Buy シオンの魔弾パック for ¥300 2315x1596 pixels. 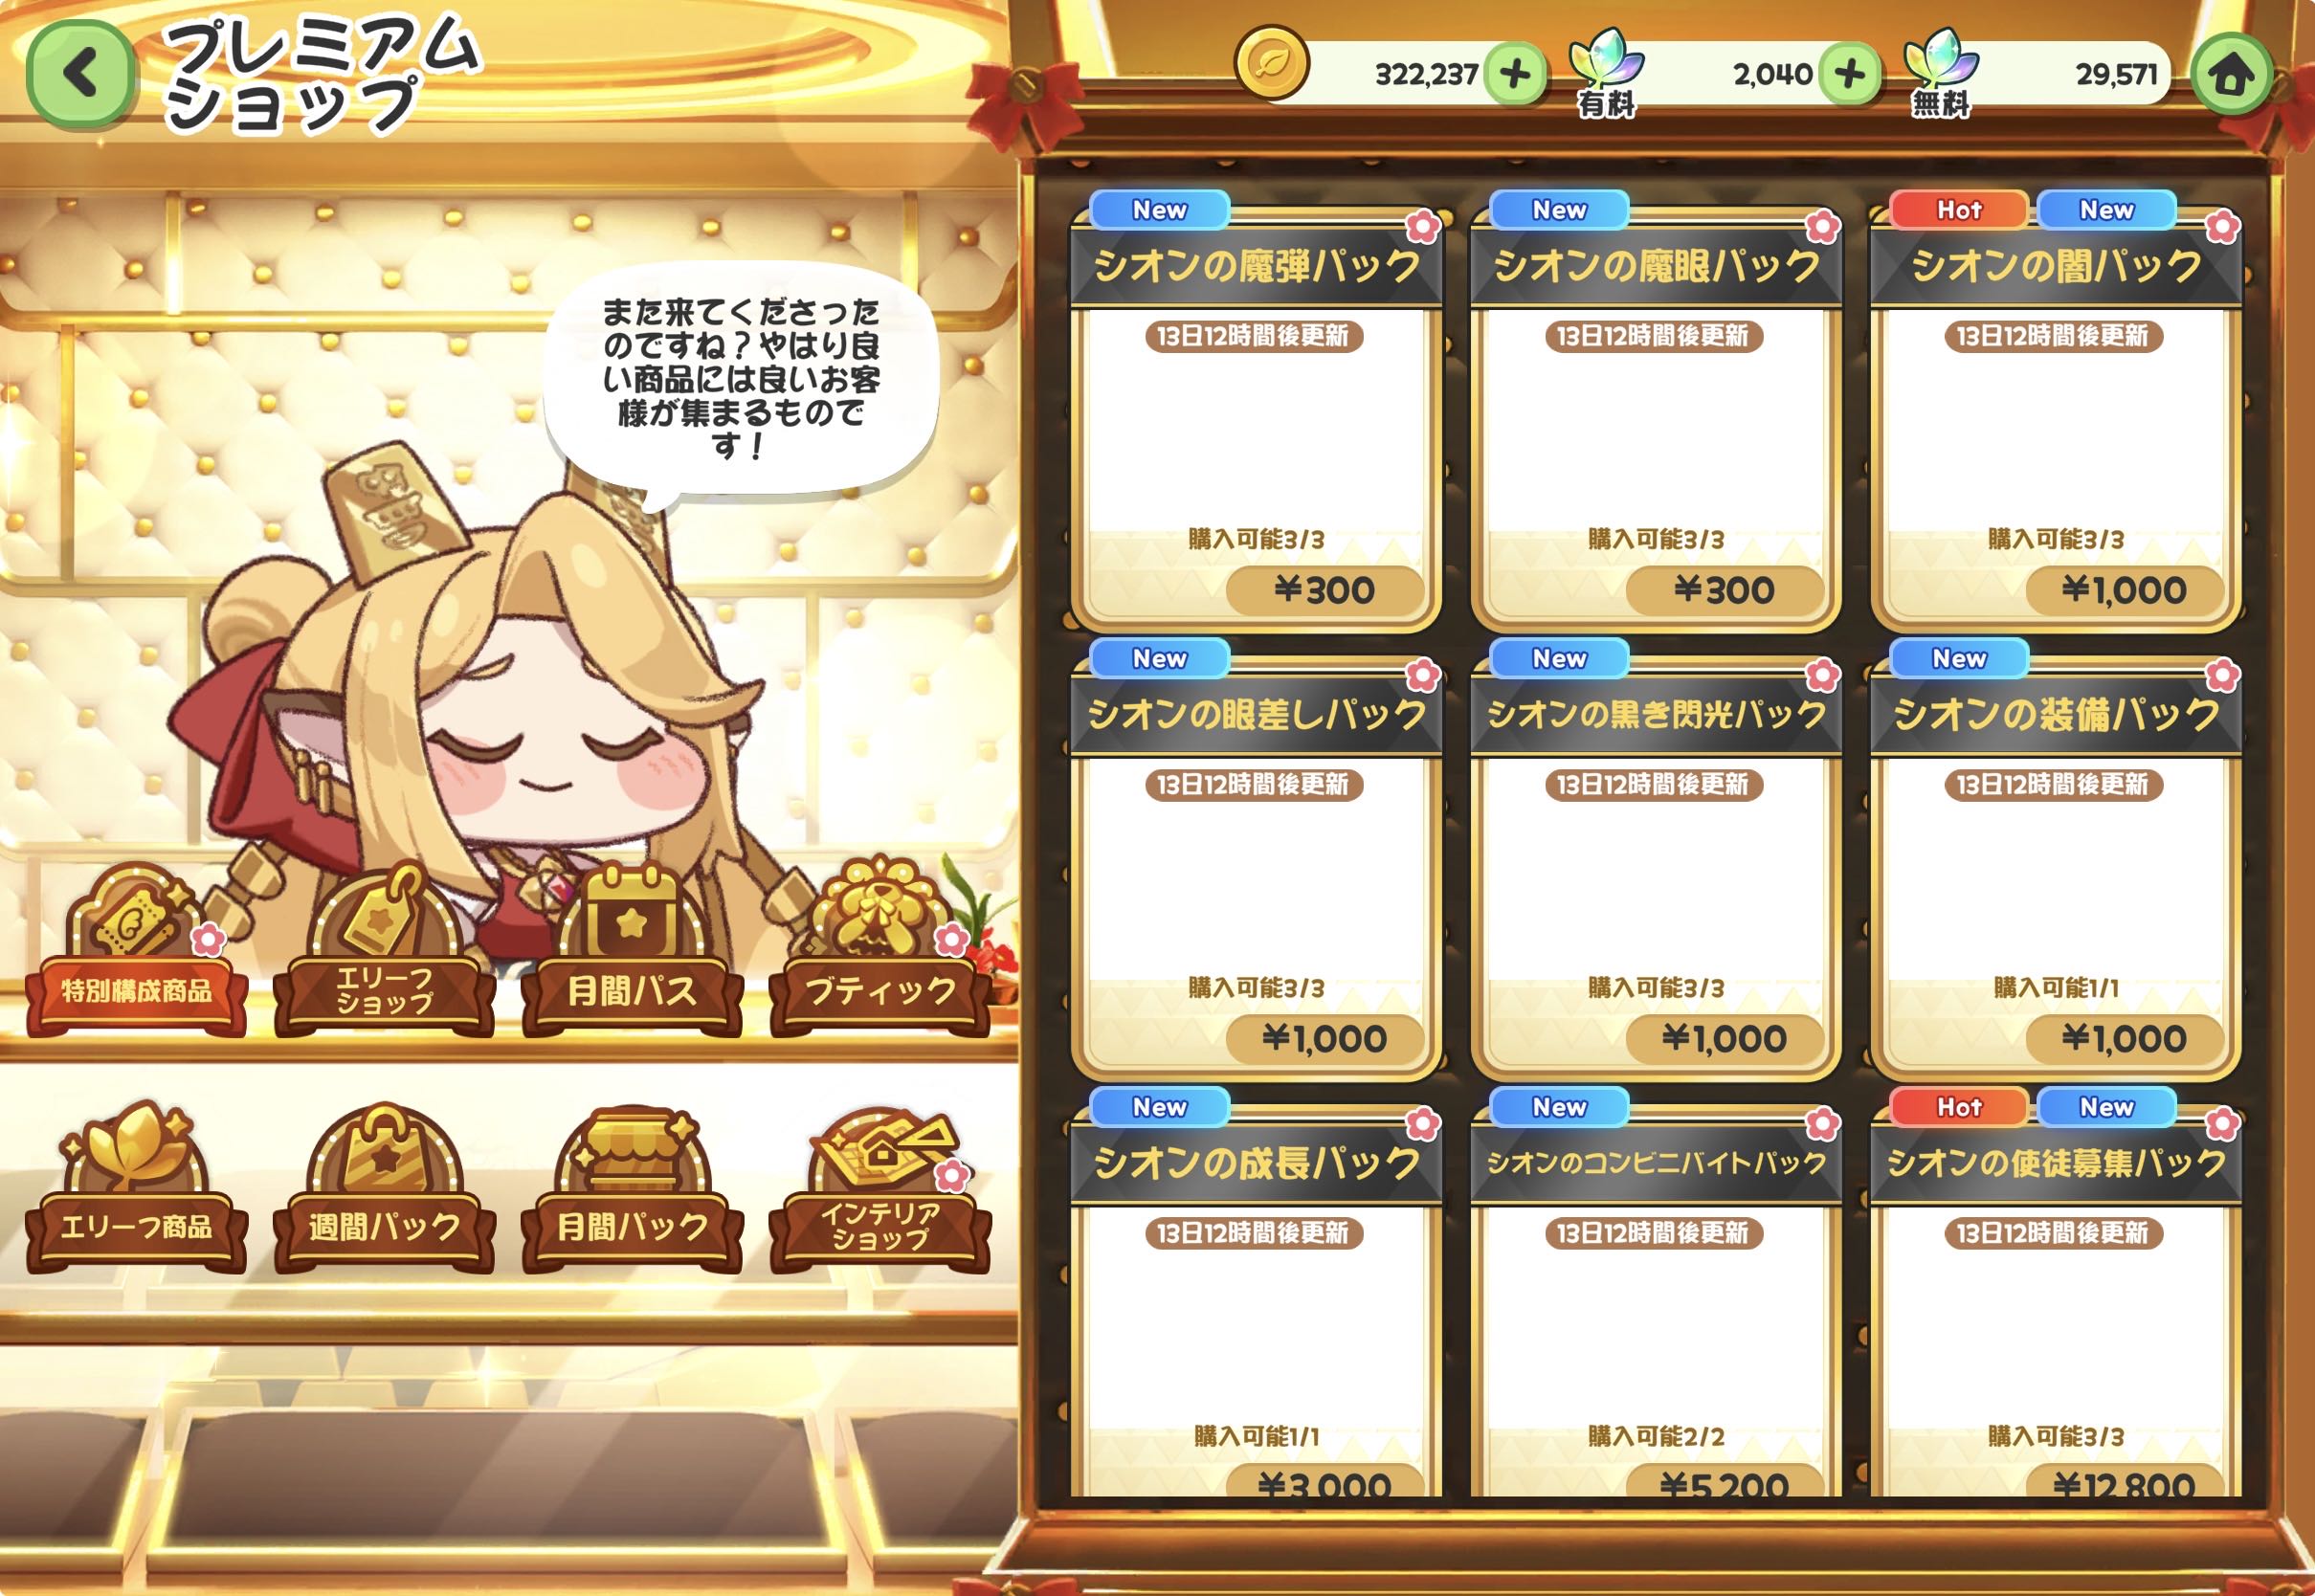(x=1325, y=590)
